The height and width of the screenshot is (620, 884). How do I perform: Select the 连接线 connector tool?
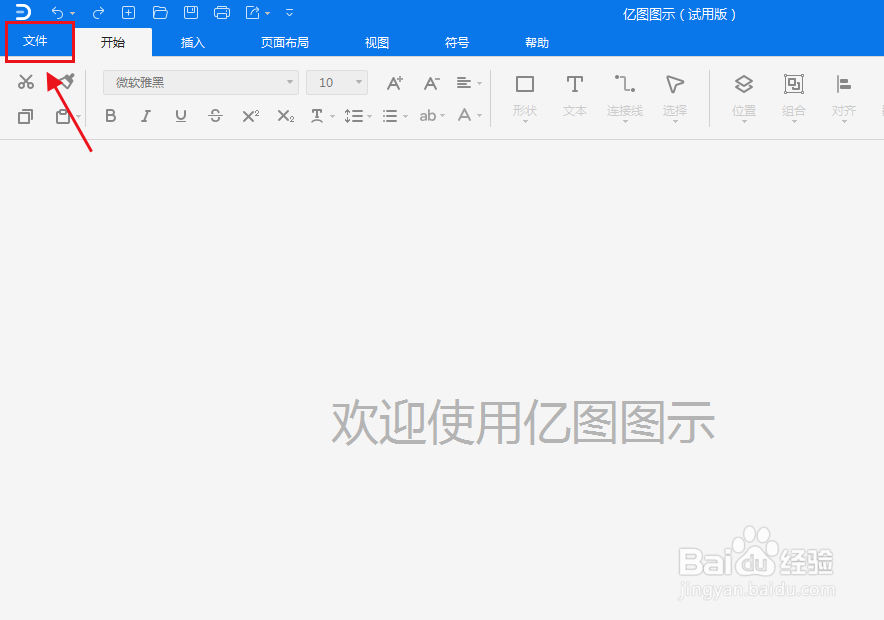pos(625,99)
